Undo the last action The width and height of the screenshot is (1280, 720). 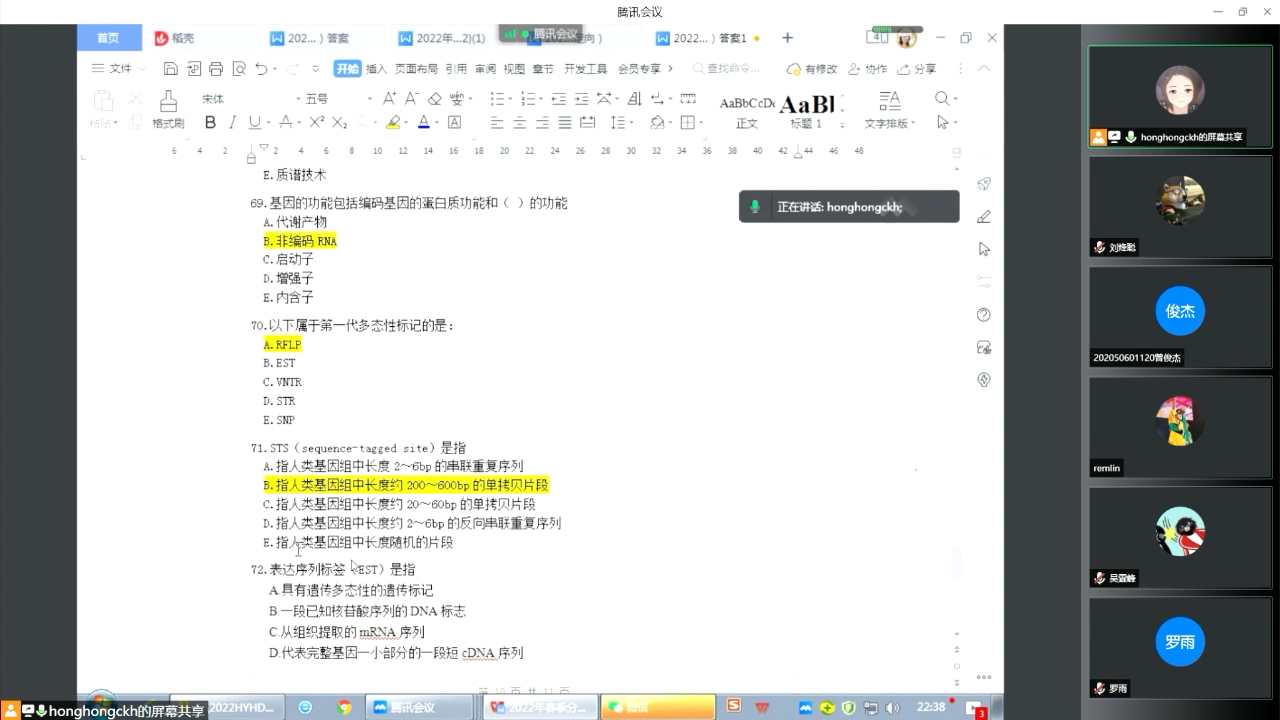point(261,69)
